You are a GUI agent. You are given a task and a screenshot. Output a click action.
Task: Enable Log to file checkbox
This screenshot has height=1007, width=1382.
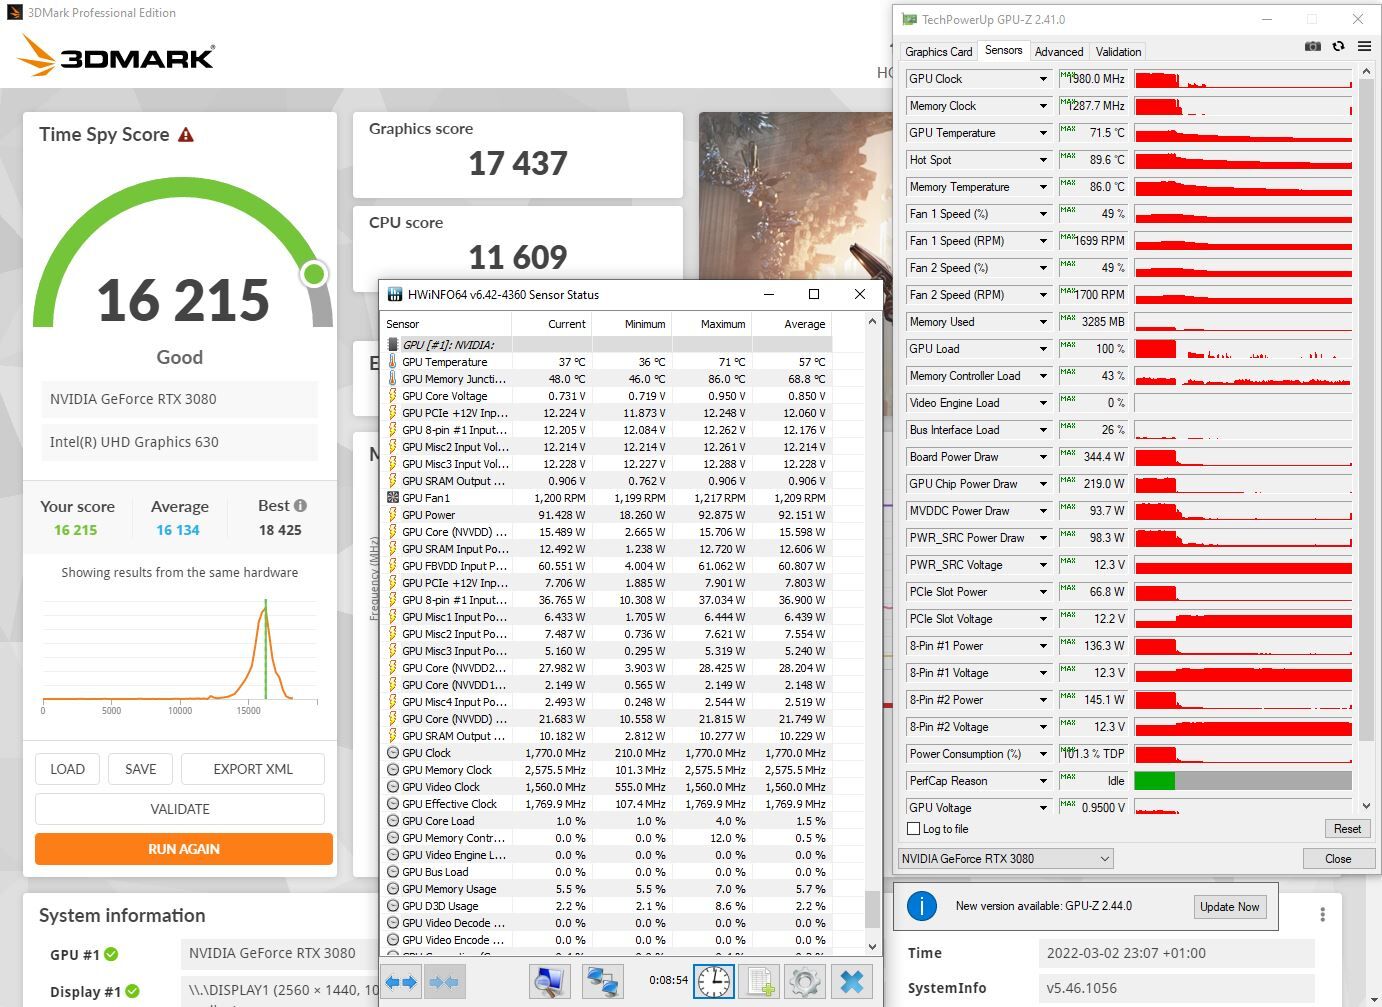point(913,828)
